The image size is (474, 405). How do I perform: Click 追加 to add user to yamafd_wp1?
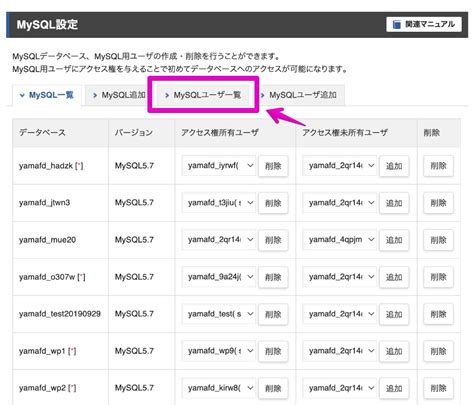click(x=394, y=351)
